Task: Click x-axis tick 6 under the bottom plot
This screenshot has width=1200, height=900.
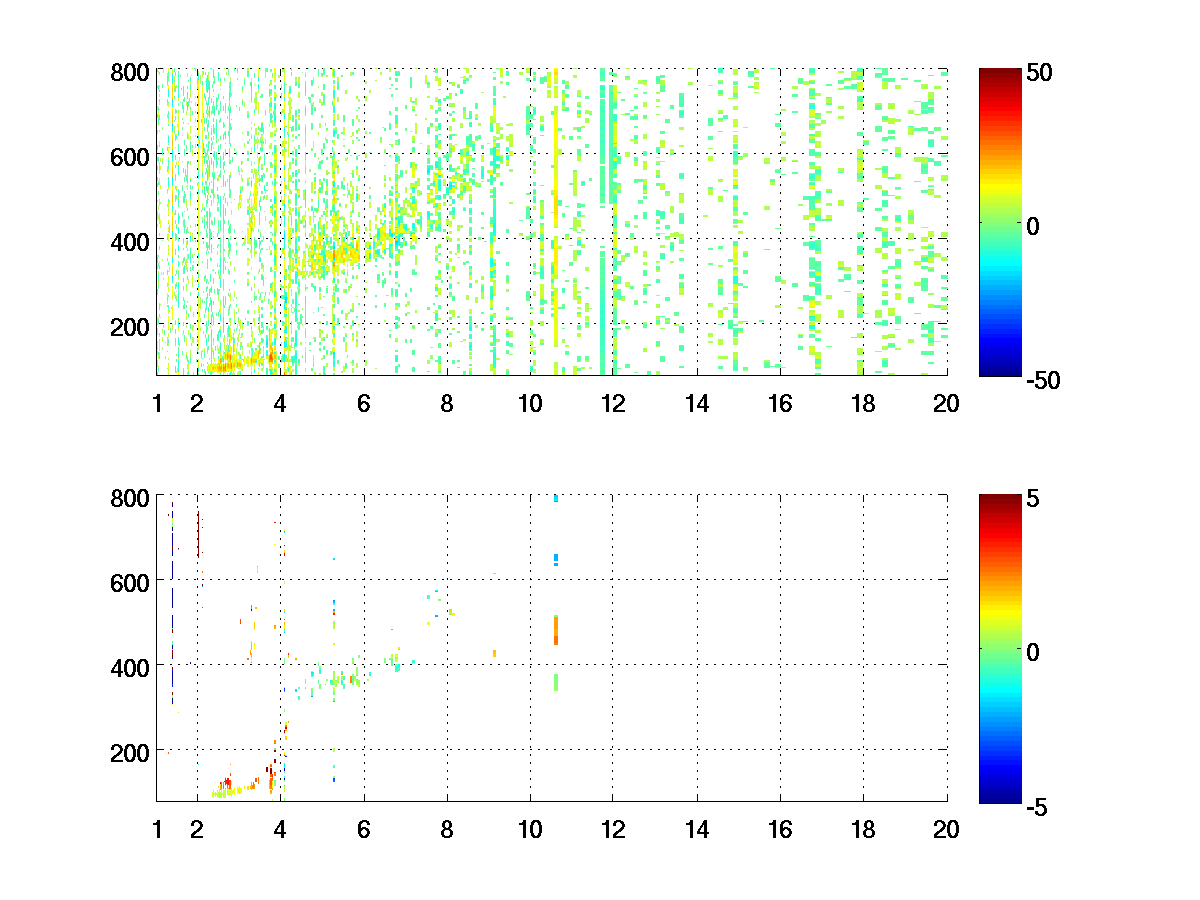Action: click(364, 829)
